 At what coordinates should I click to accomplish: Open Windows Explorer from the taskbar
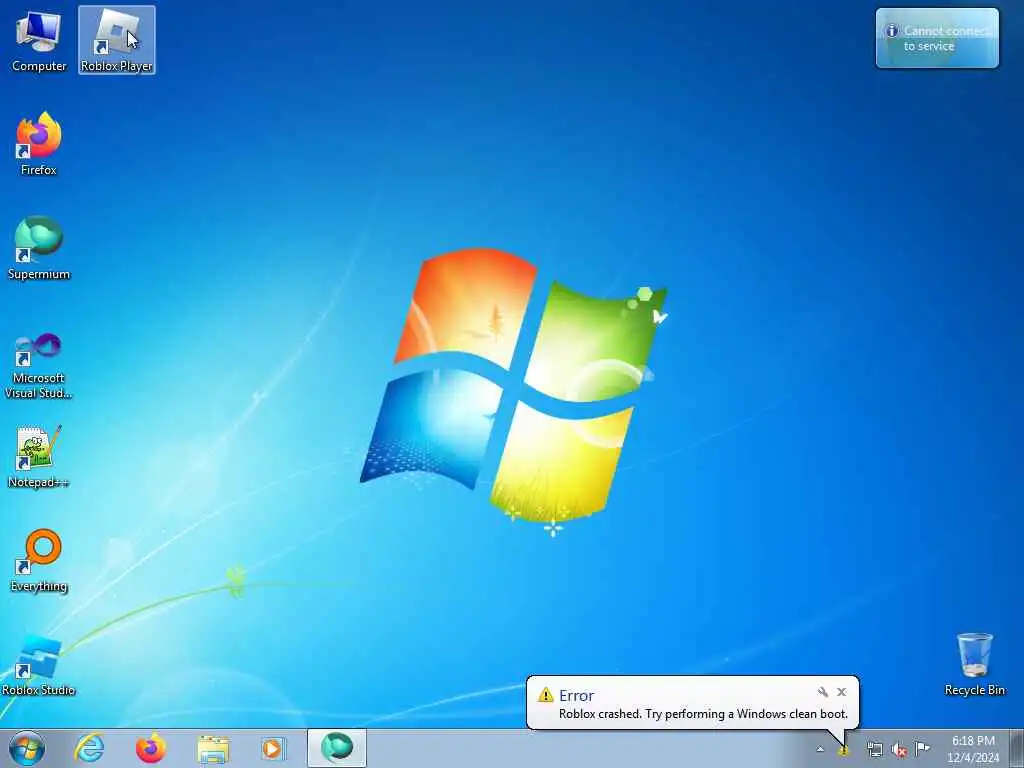(x=213, y=748)
